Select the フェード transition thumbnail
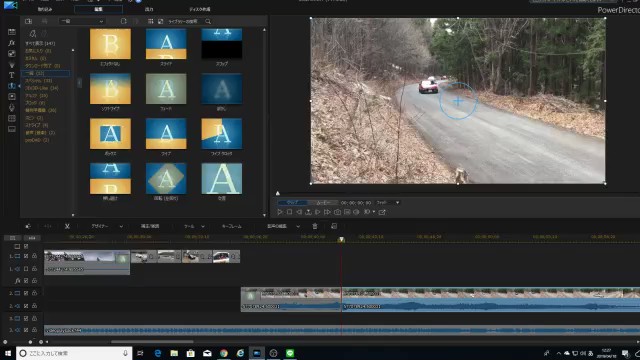Viewport: 640px width, 360px height. click(166, 89)
